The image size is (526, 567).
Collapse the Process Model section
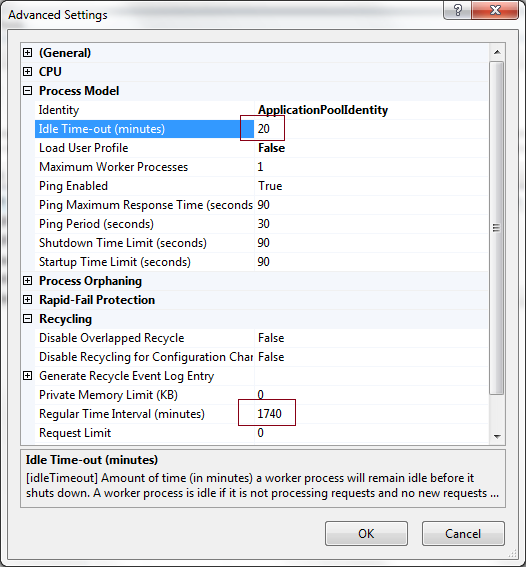pos(27,91)
